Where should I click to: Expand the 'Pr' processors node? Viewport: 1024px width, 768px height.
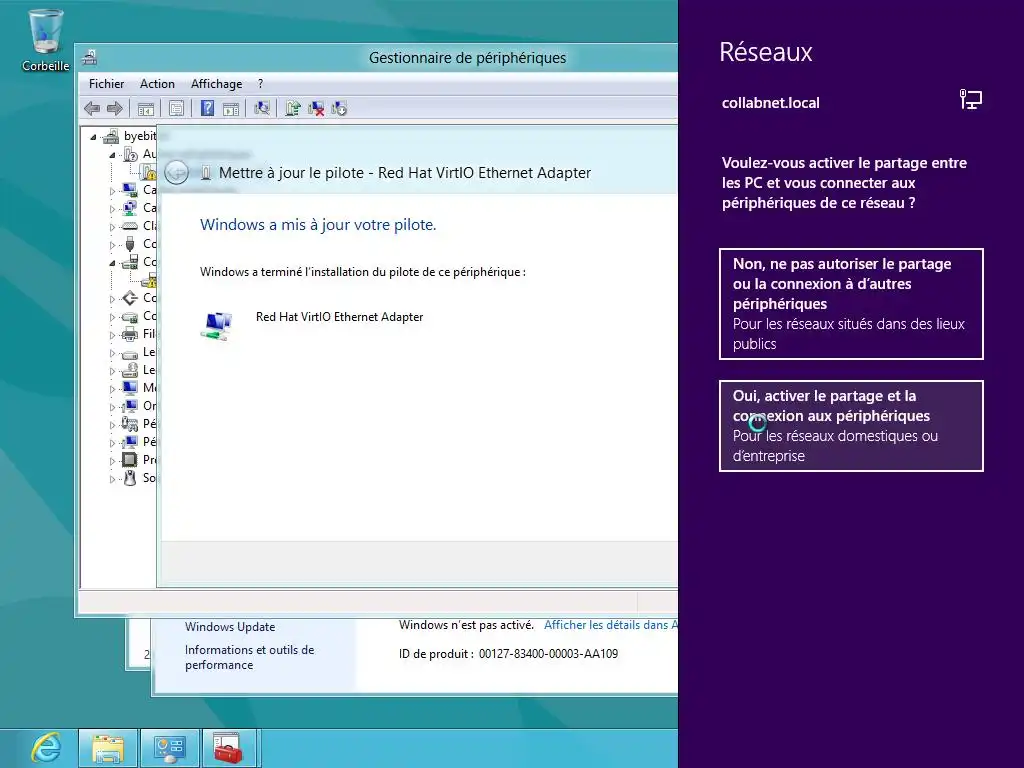pyautogui.click(x=112, y=461)
